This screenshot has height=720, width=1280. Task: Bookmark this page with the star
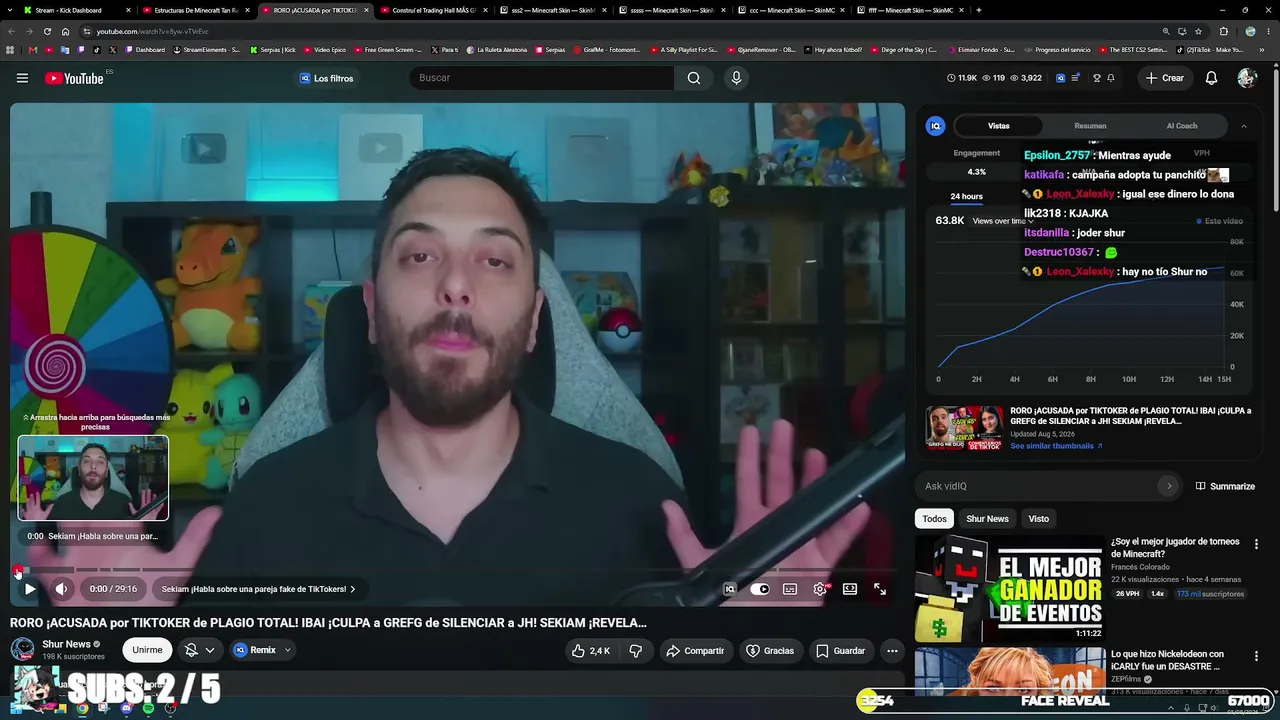tap(1198, 31)
